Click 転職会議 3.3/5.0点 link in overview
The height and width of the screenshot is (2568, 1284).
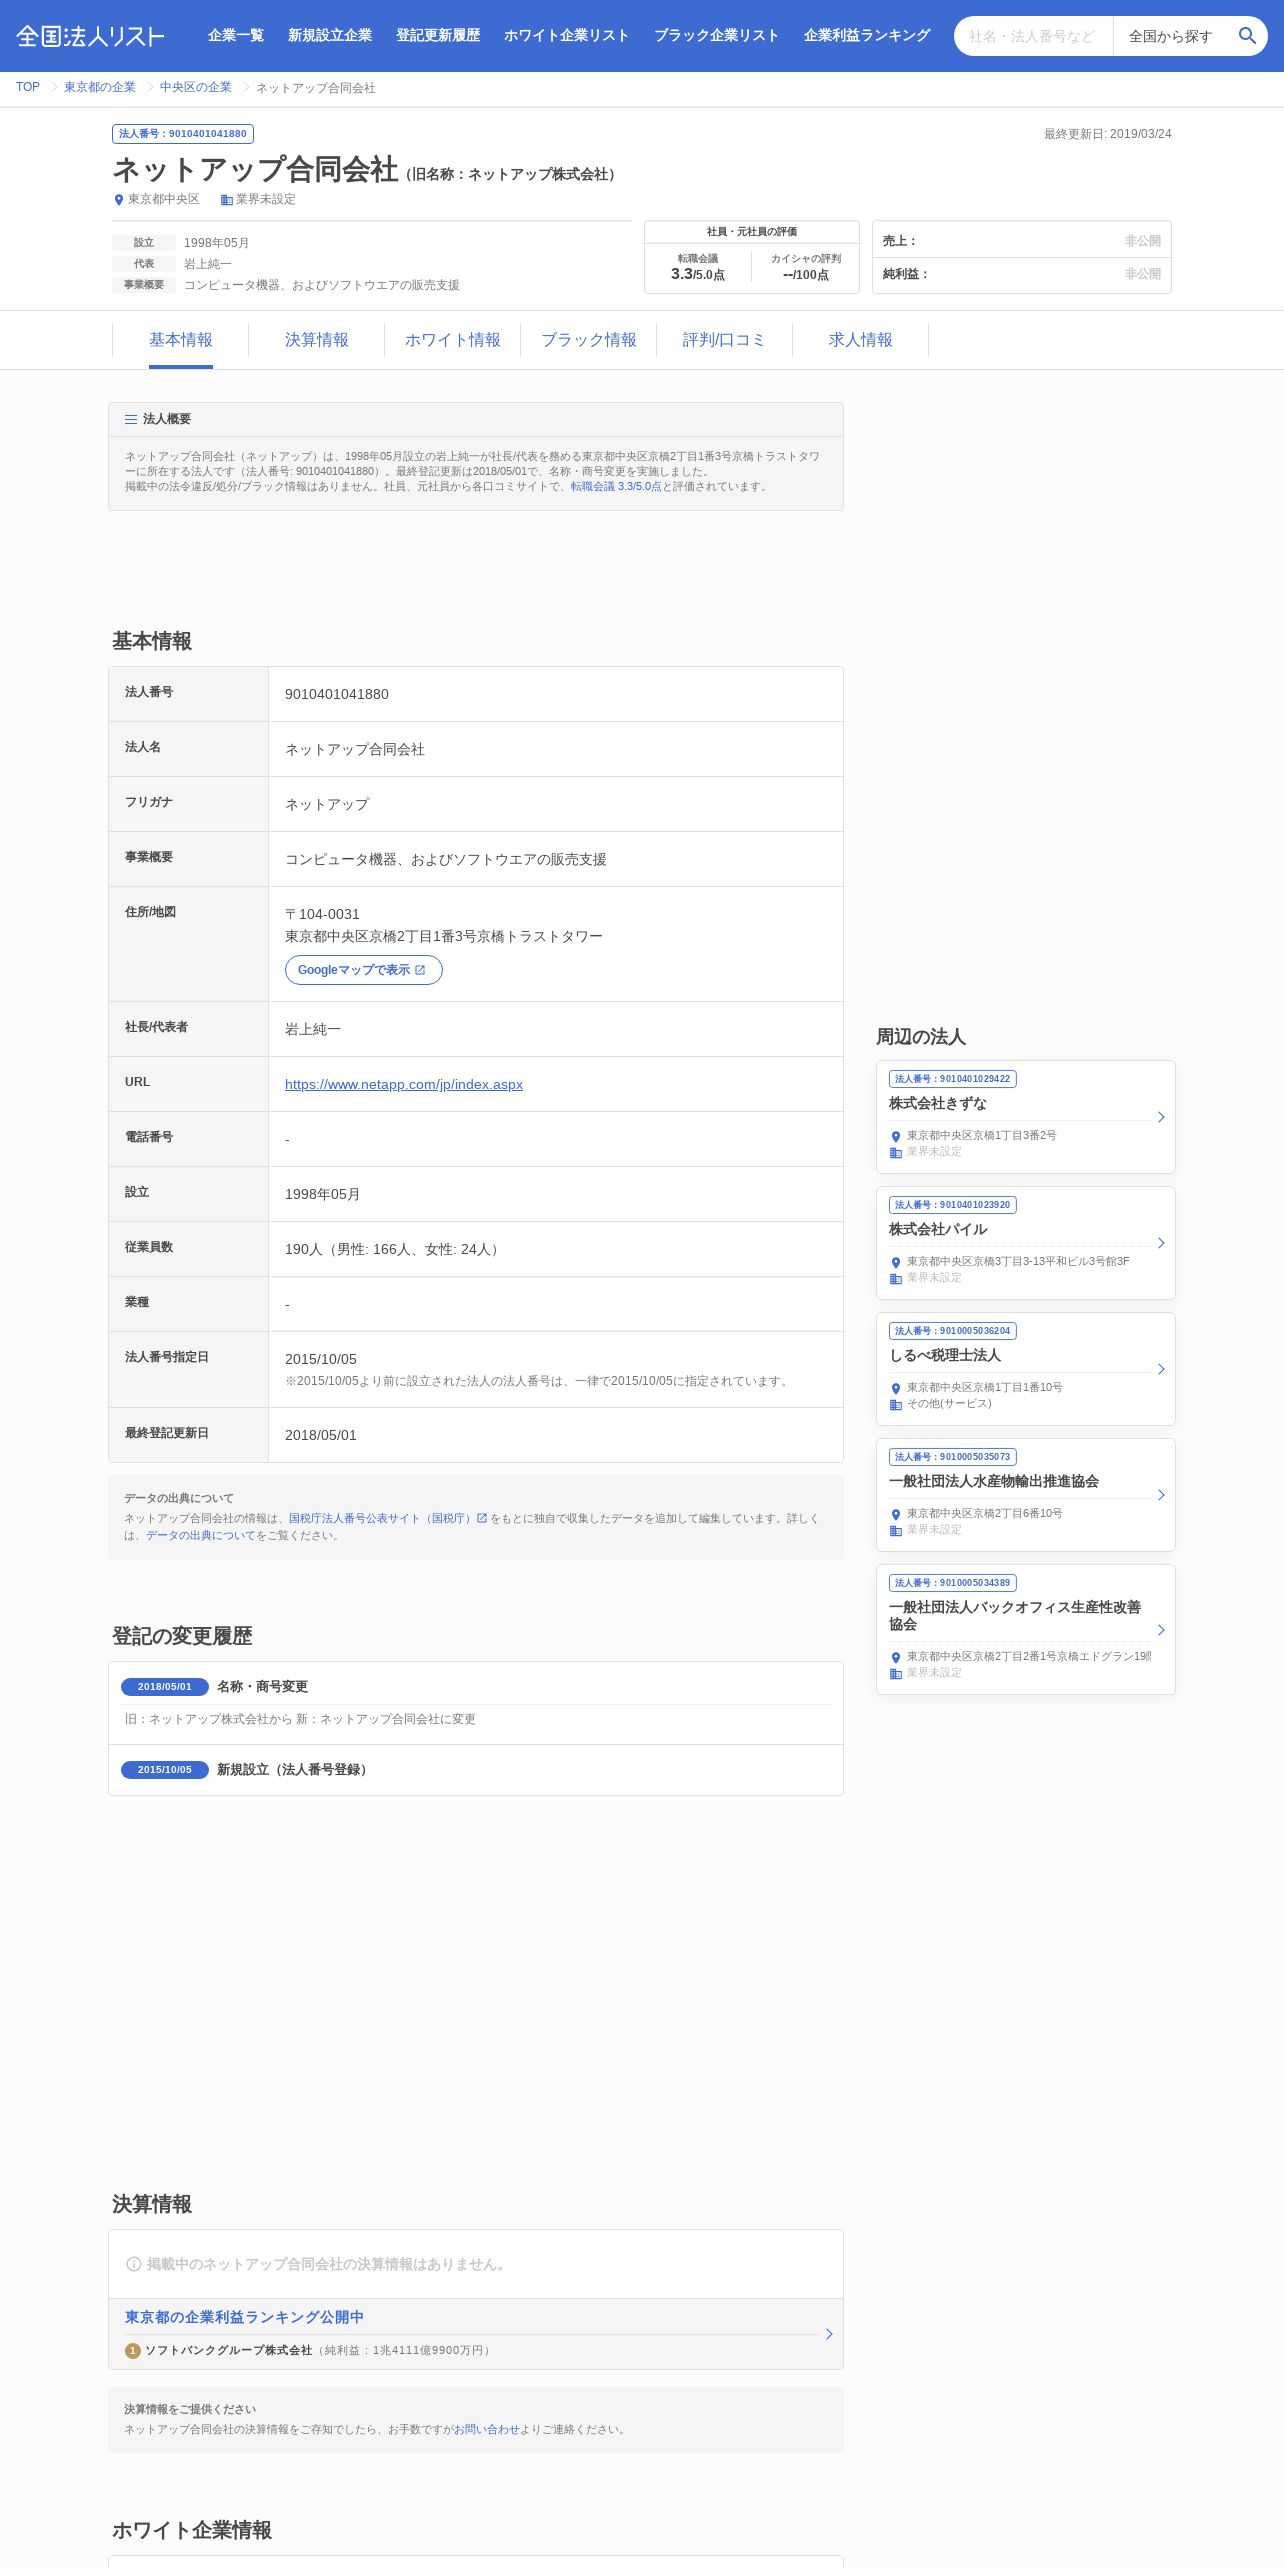pyautogui.click(x=616, y=487)
